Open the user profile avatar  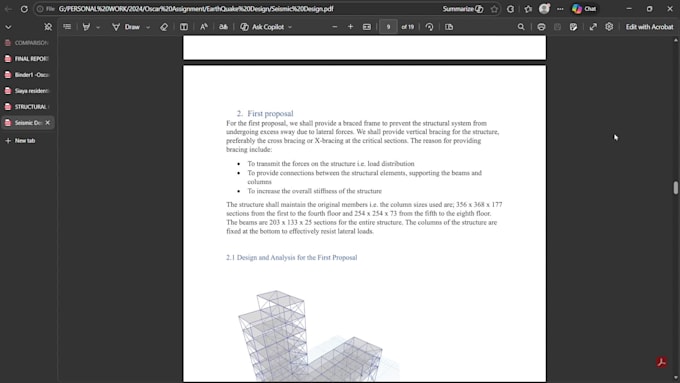544,9
